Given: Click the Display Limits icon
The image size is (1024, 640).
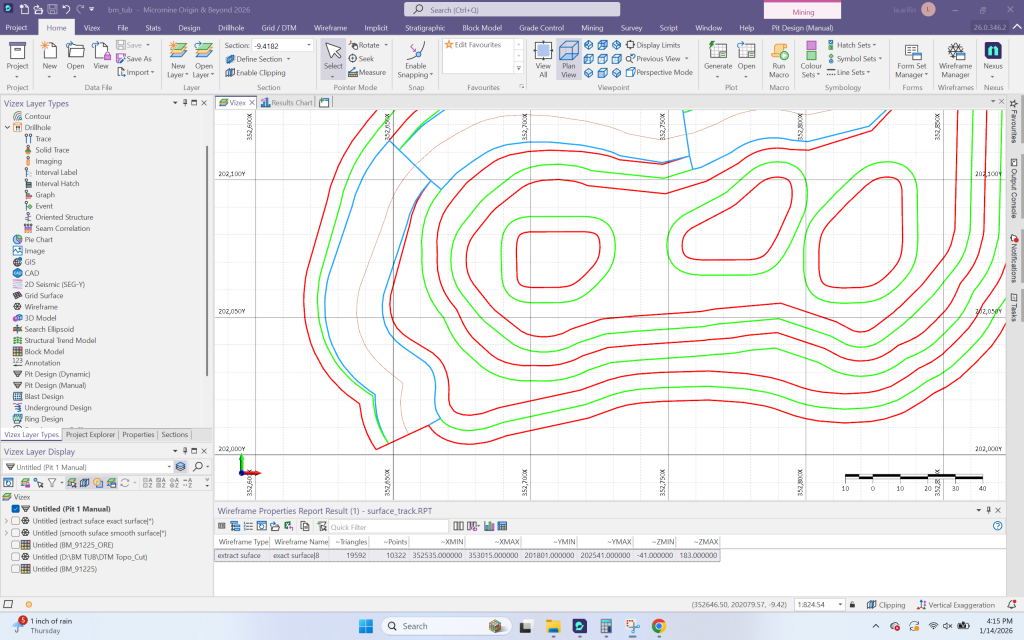Looking at the screenshot, I should (630, 45).
